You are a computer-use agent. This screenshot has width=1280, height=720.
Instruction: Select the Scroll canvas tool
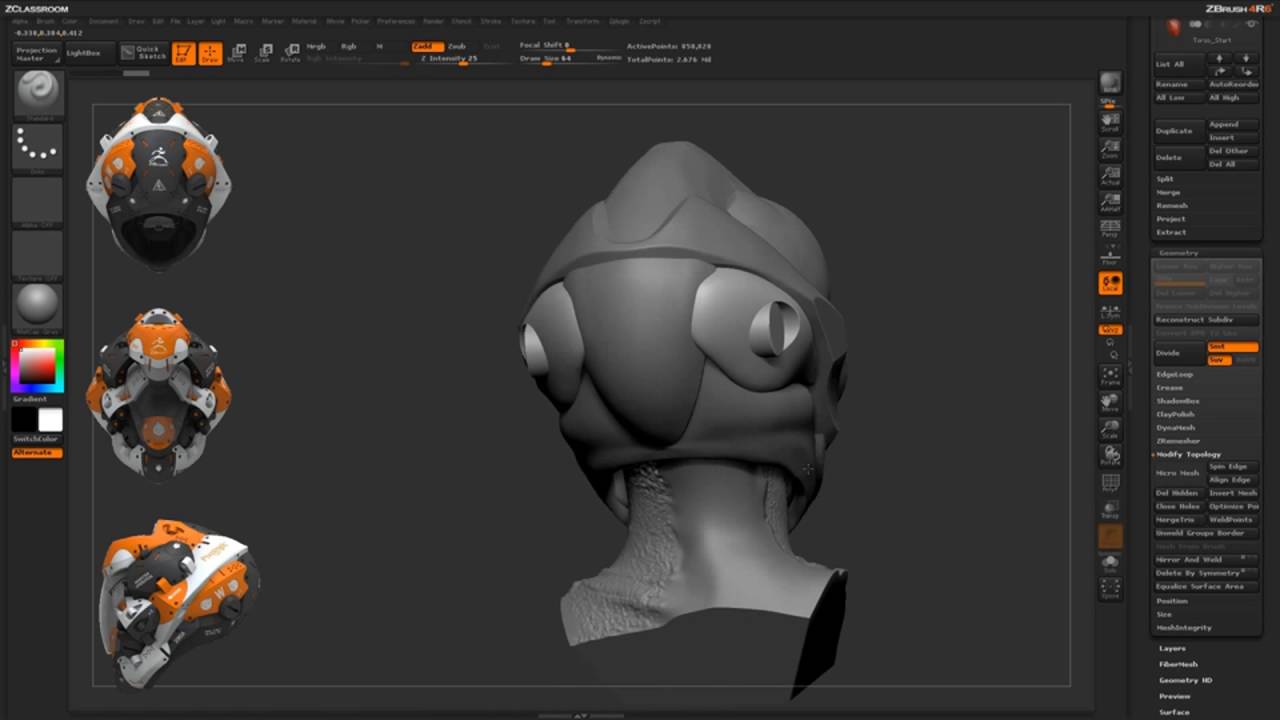(1110, 122)
